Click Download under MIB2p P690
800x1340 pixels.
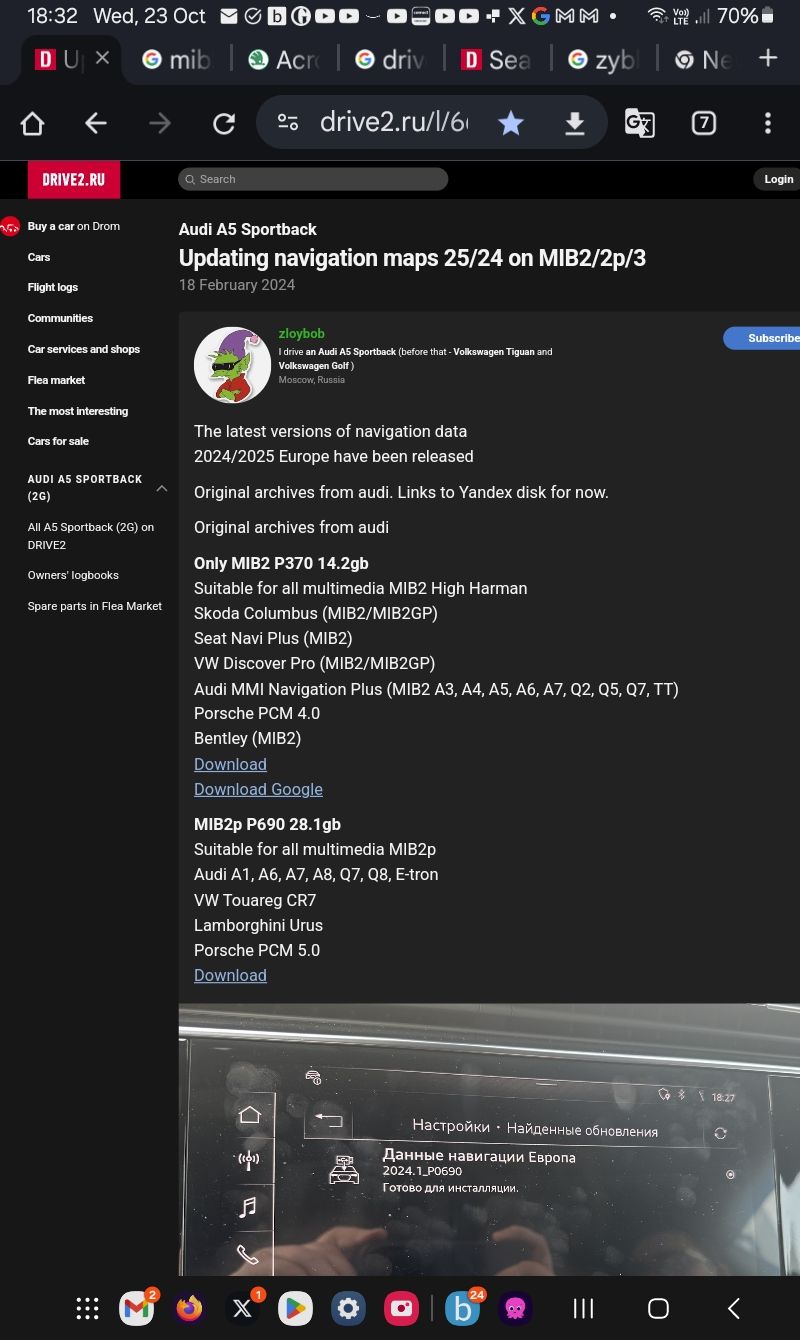coord(230,975)
